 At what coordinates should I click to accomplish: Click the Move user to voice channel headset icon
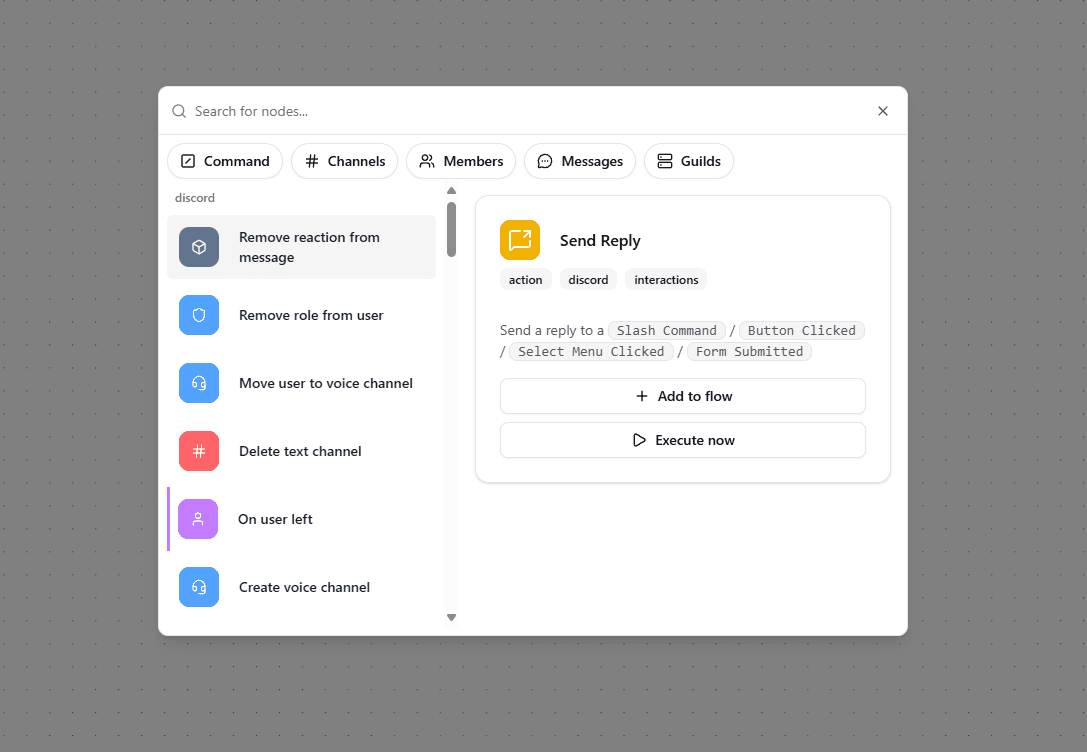point(199,383)
